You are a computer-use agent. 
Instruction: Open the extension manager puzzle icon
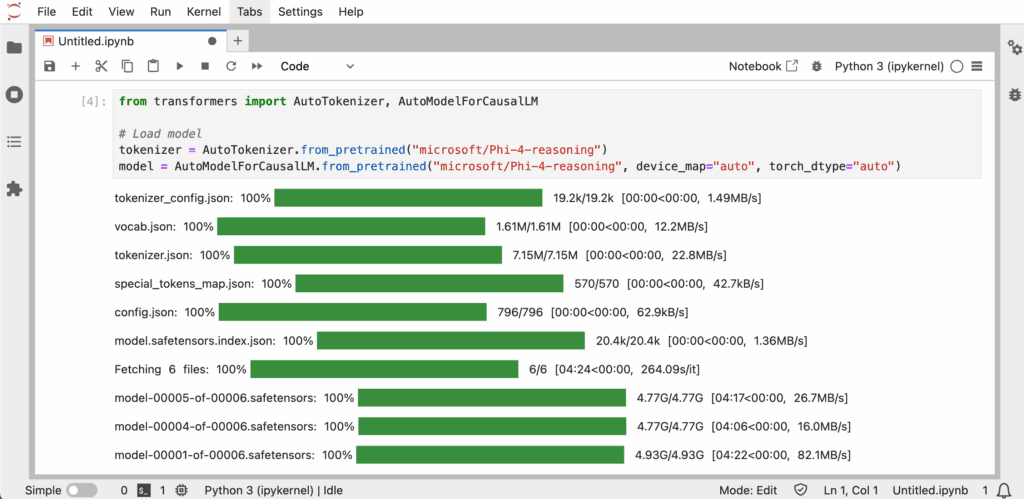click(14, 189)
